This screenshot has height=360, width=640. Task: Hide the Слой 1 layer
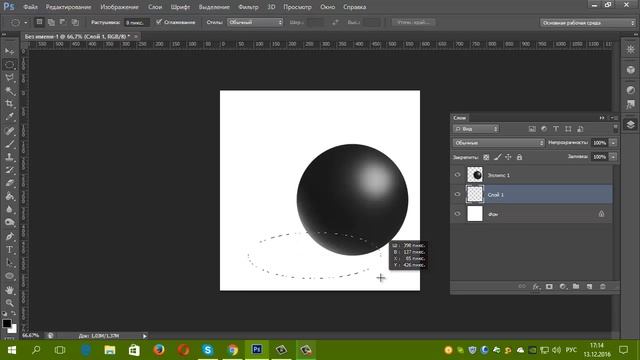(458, 194)
